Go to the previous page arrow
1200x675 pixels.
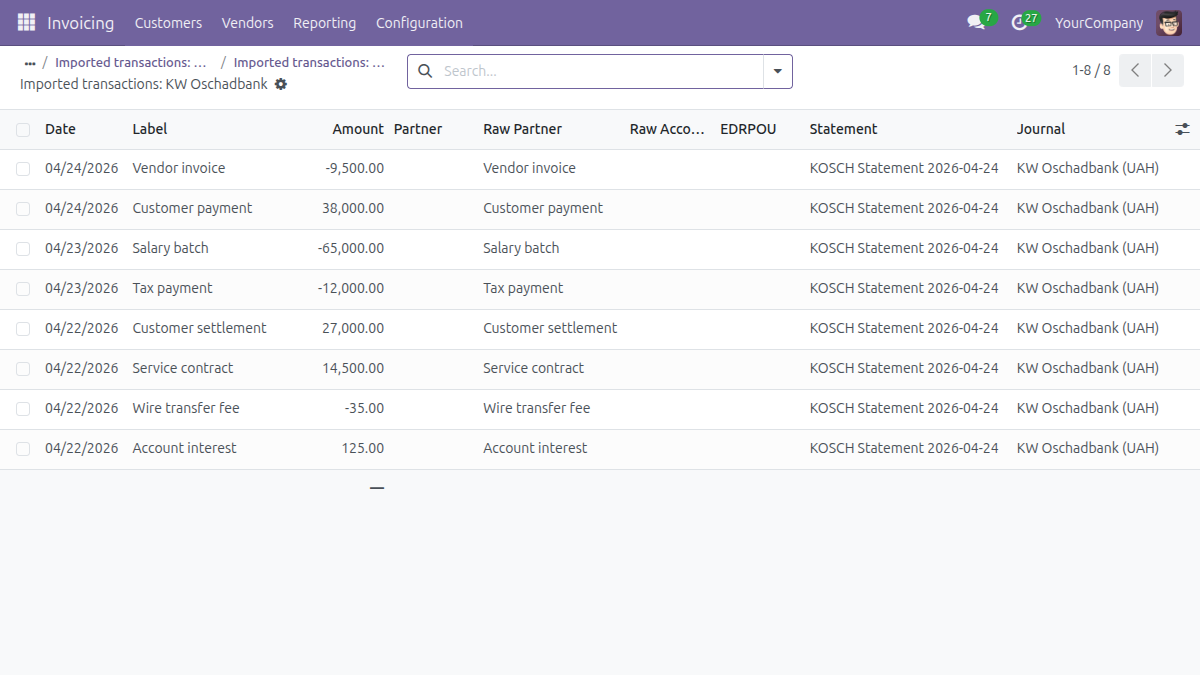coord(1135,71)
